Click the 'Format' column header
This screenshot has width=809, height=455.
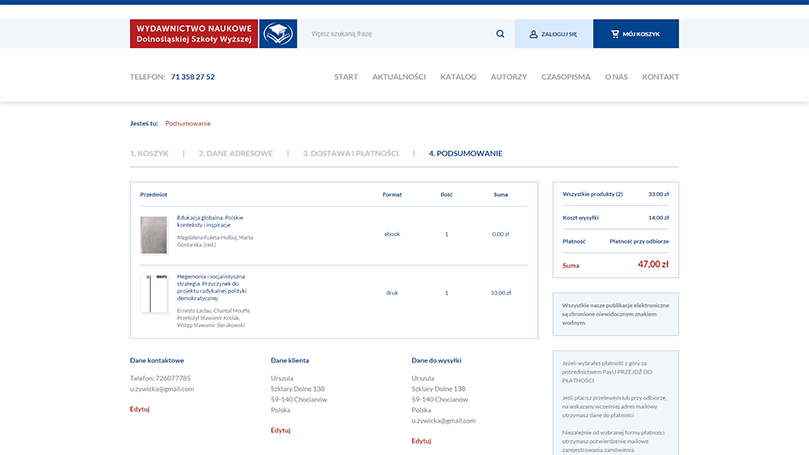pos(392,195)
